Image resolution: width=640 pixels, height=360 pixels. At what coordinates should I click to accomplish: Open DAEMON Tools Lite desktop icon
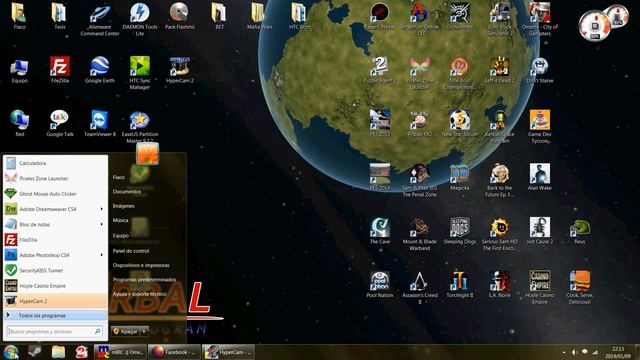140,19
